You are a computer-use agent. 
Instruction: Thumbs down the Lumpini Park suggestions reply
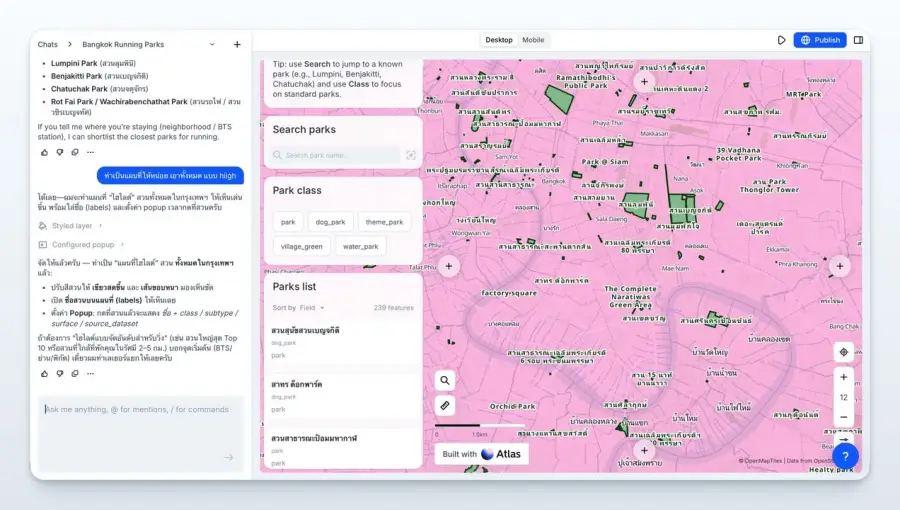(60, 152)
